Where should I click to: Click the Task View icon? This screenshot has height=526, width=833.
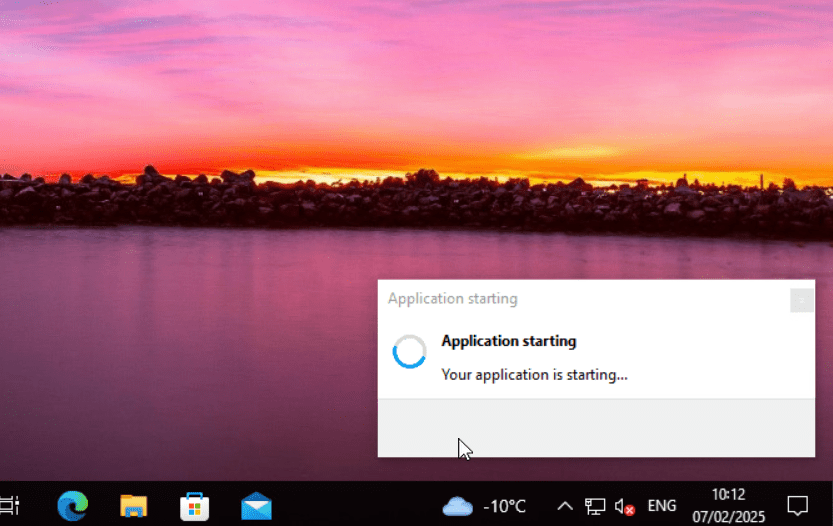(x=9, y=505)
